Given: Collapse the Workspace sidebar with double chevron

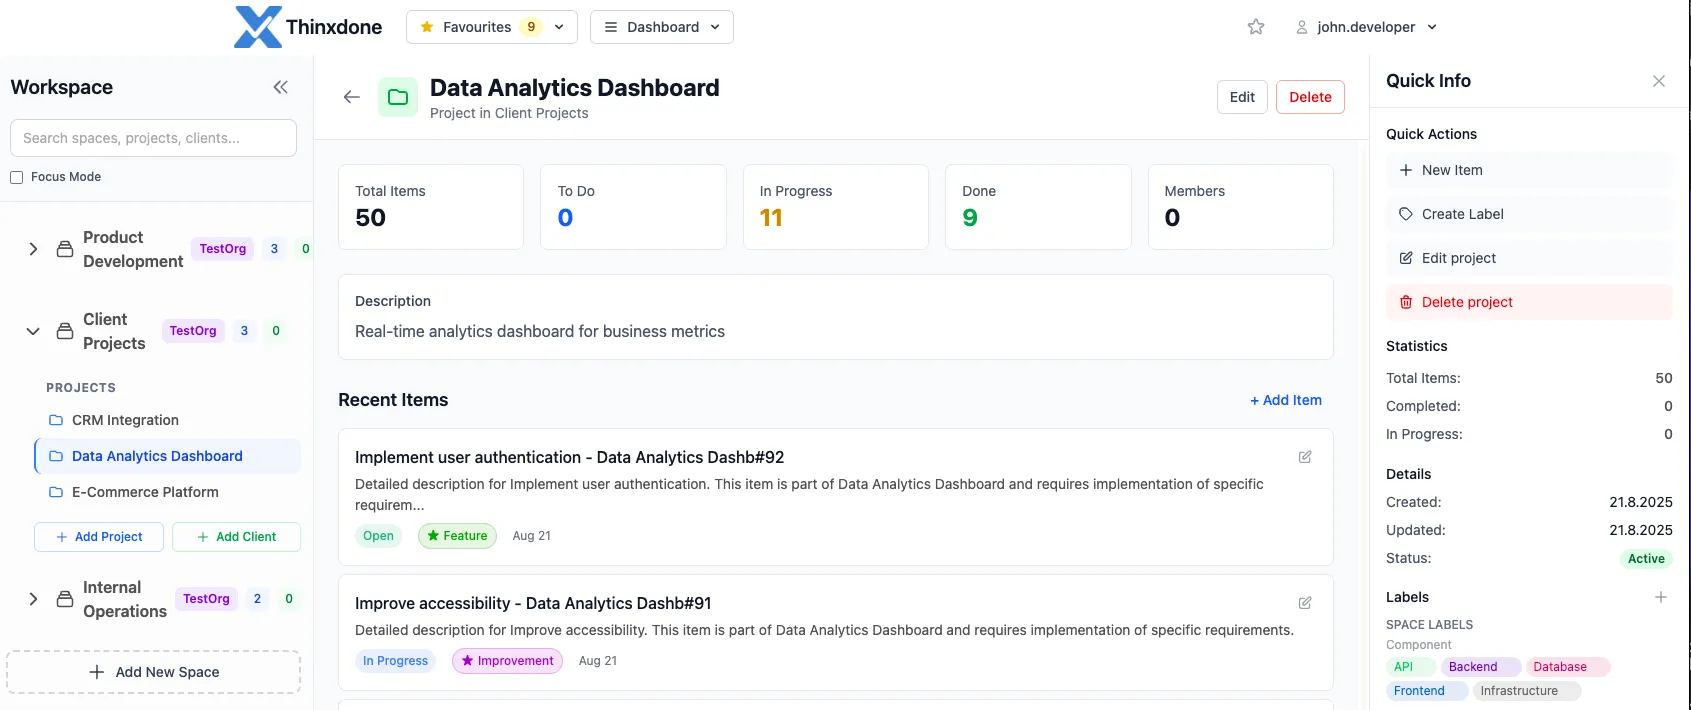Looking at the screenshot, I should coord(280,87).
